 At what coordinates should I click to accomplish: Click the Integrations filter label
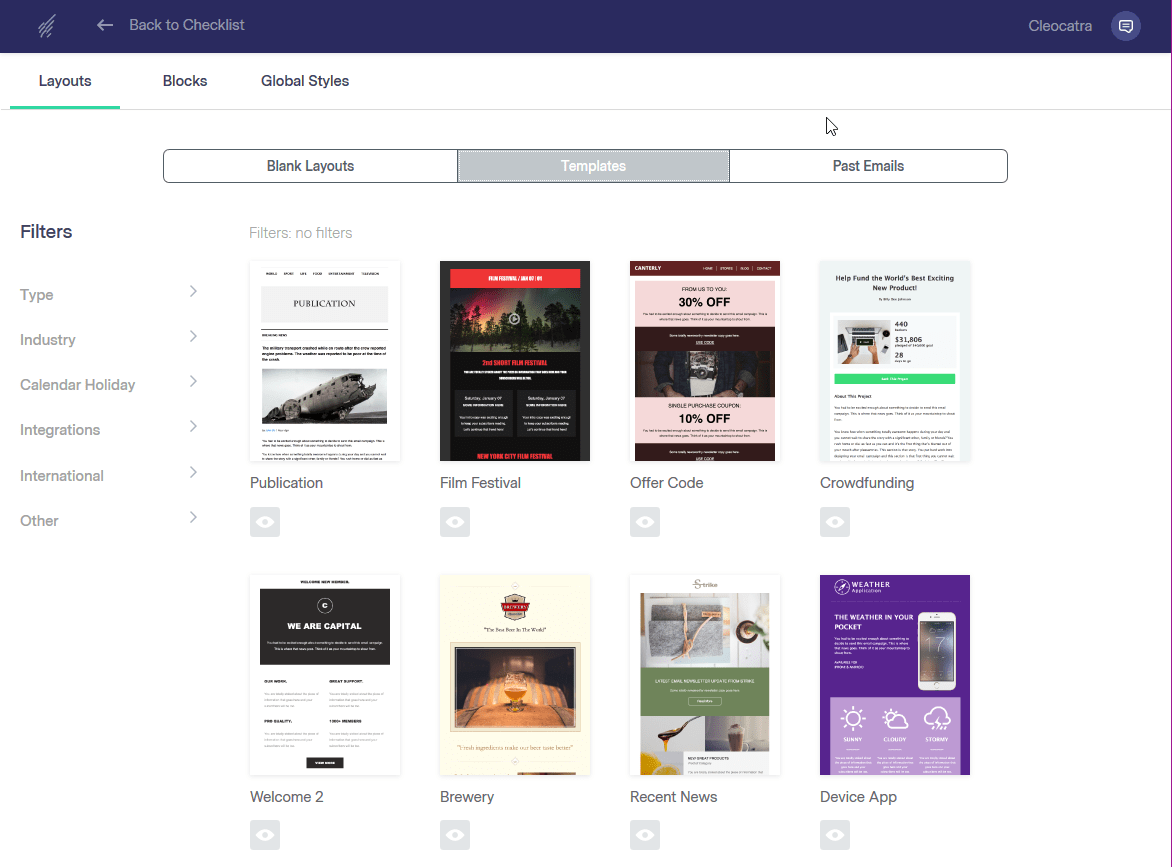pyautogui.click(x=60, y=430)
